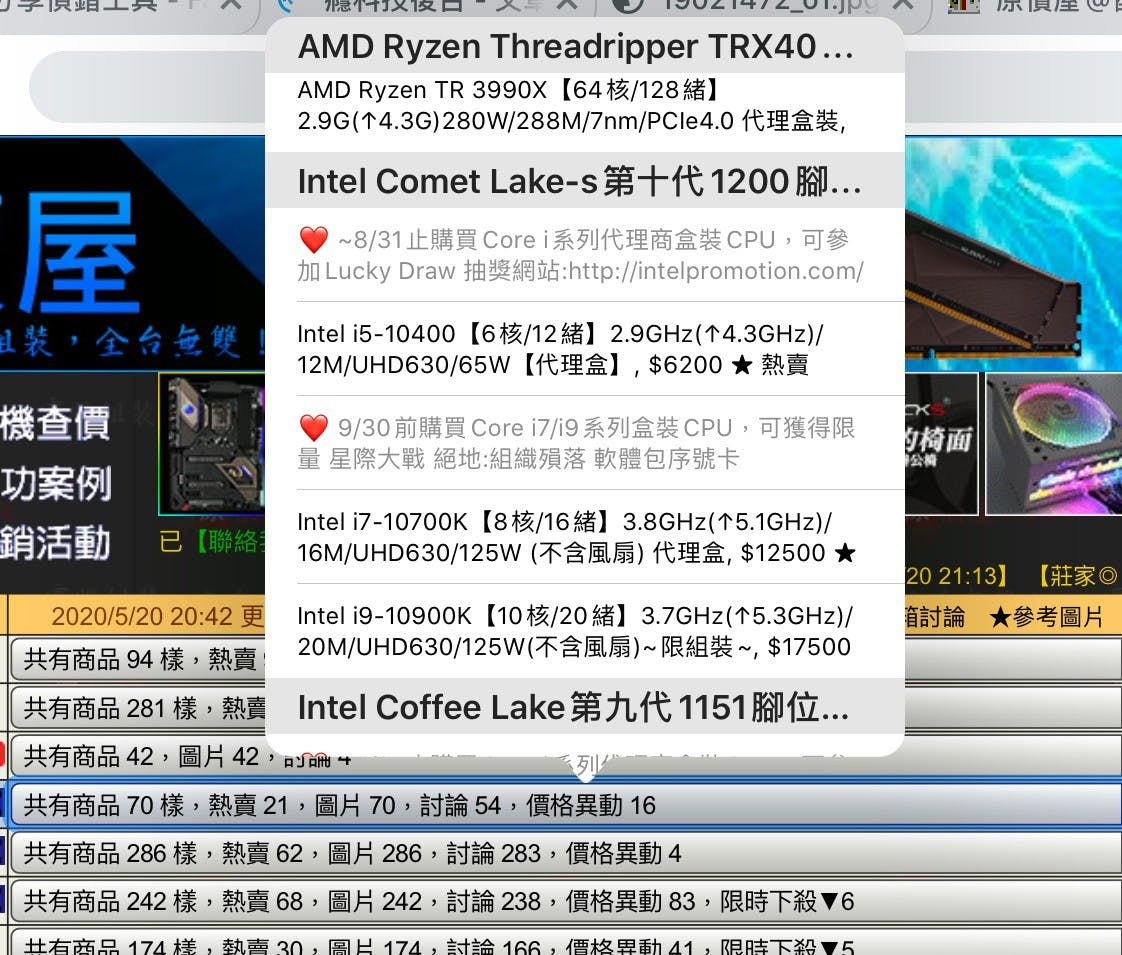Click the Intel Comet Lake-s 1200 group header
The height and width of the screenshot is (955, 1122).
coord(585,181)
